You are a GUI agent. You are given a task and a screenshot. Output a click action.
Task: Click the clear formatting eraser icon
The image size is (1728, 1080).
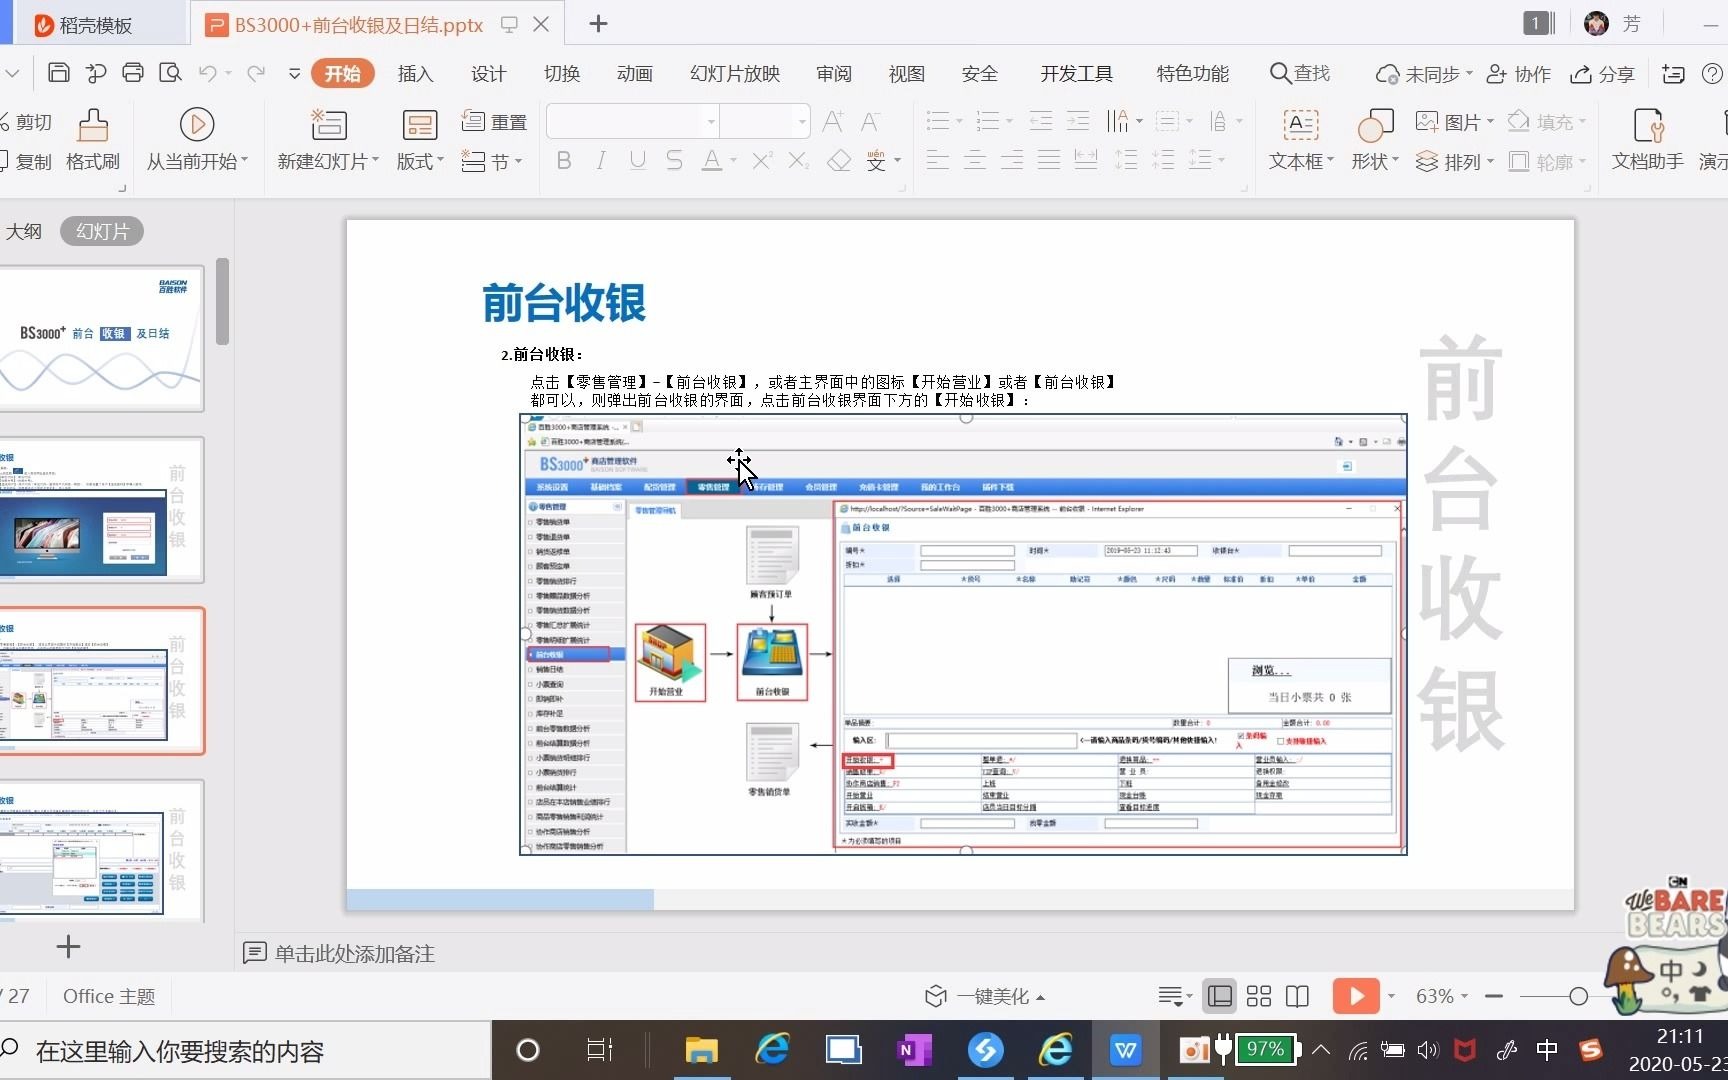point(839,160)
